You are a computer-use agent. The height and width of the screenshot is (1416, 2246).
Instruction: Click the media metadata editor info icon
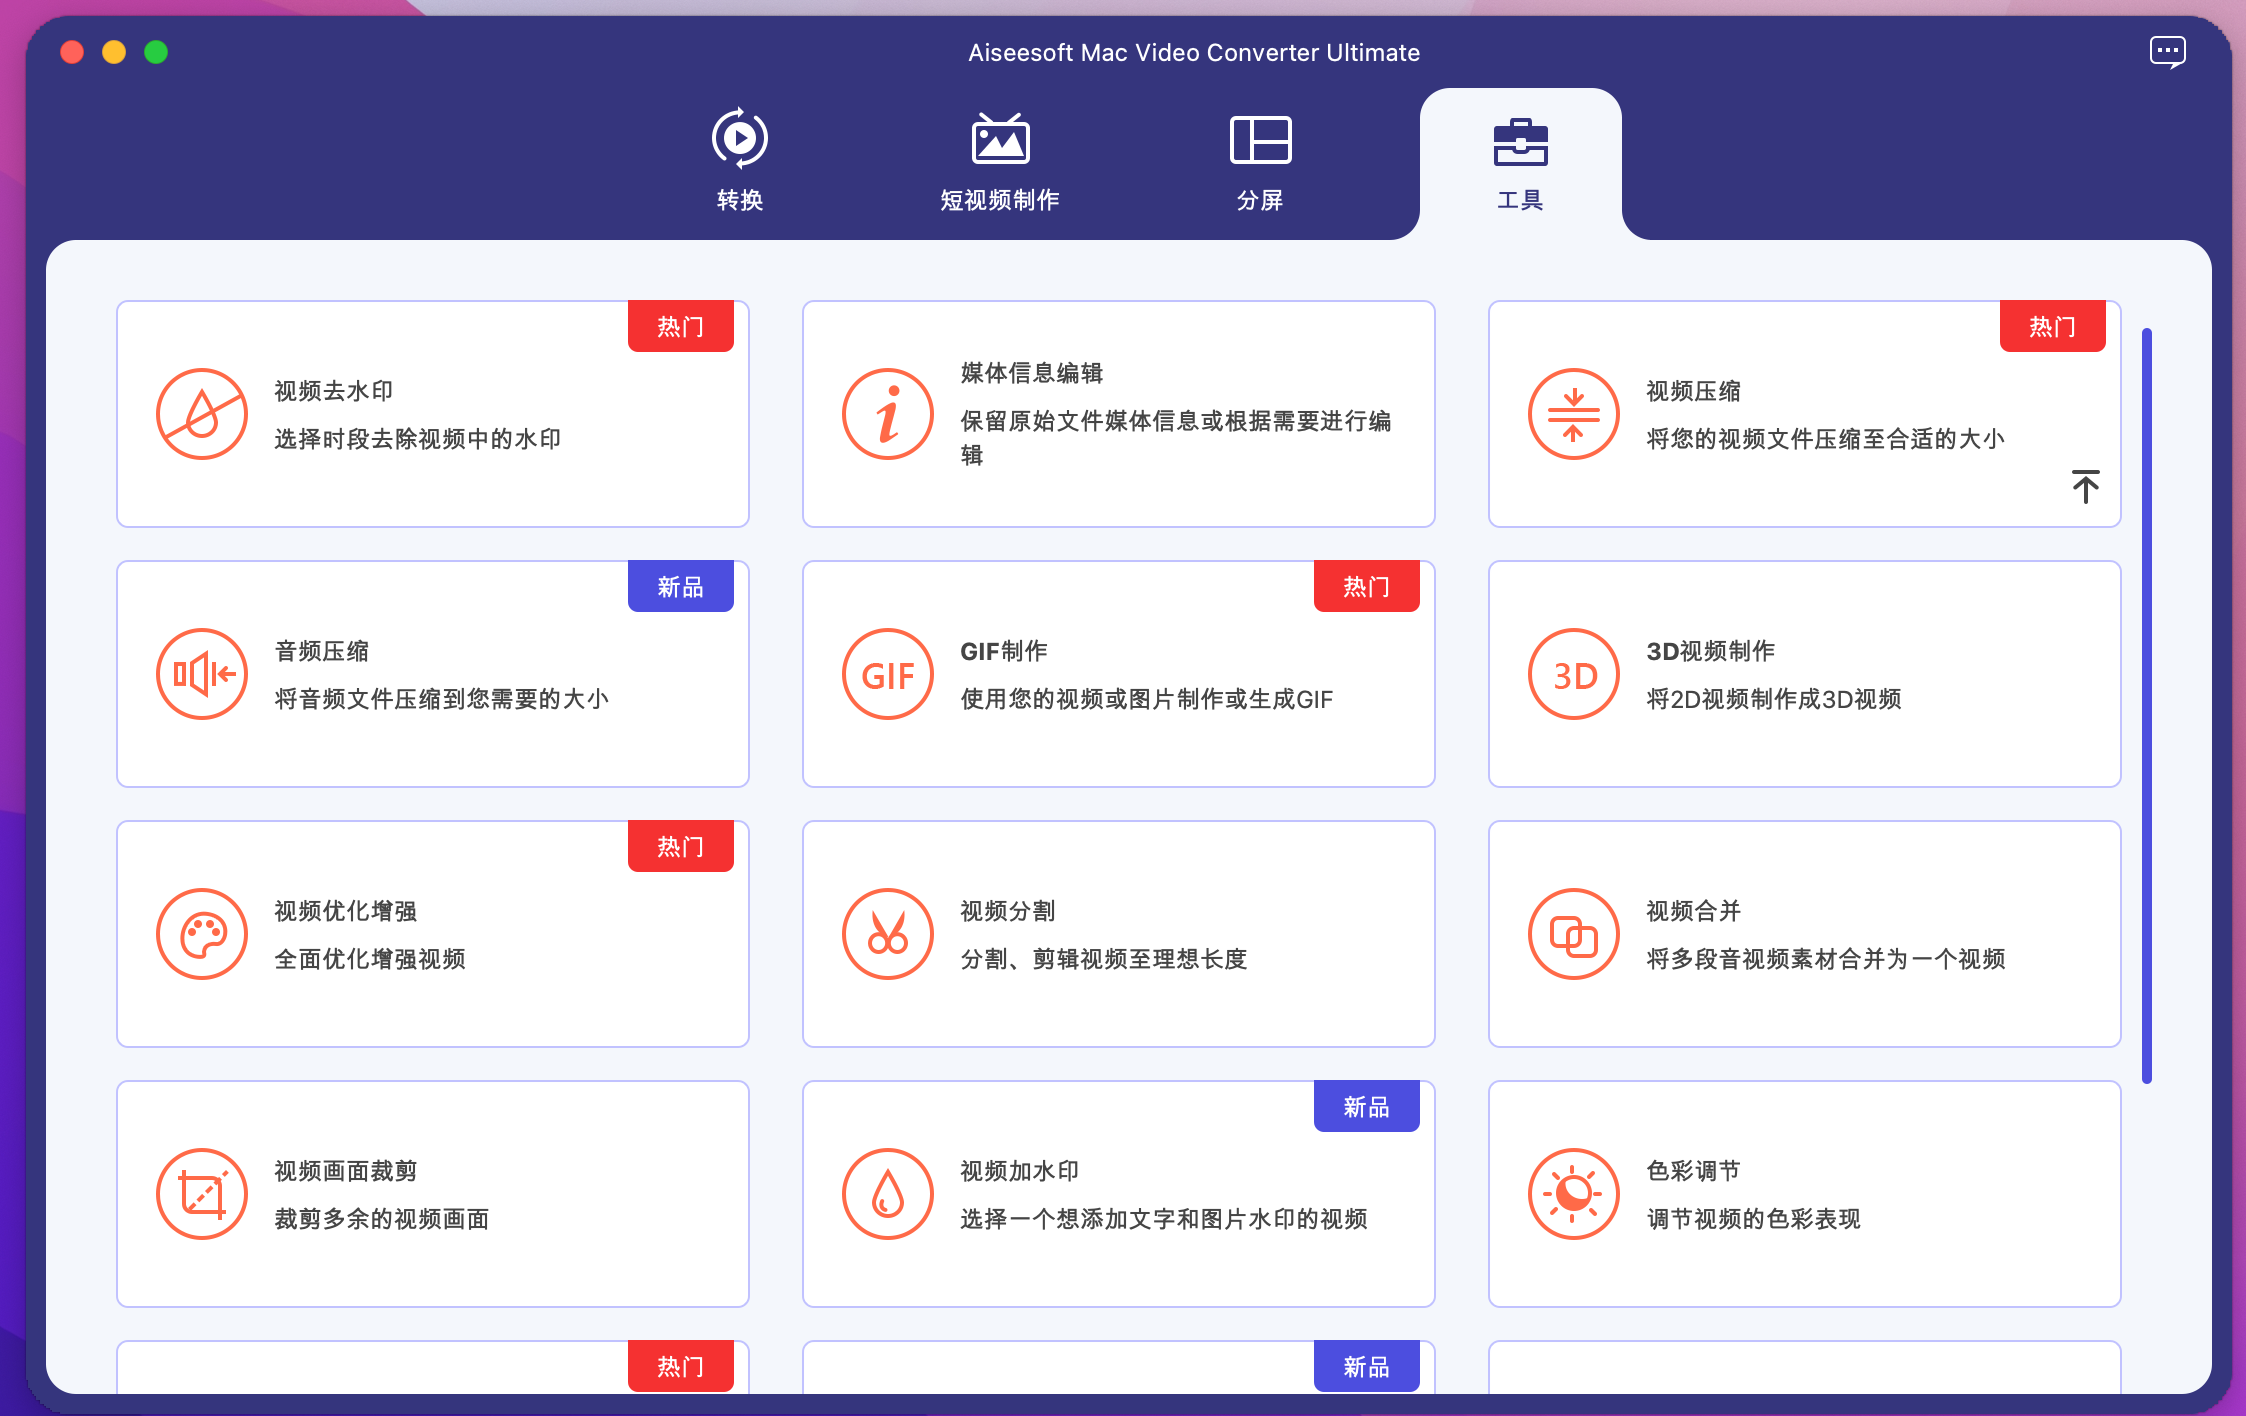pos(888,414)
